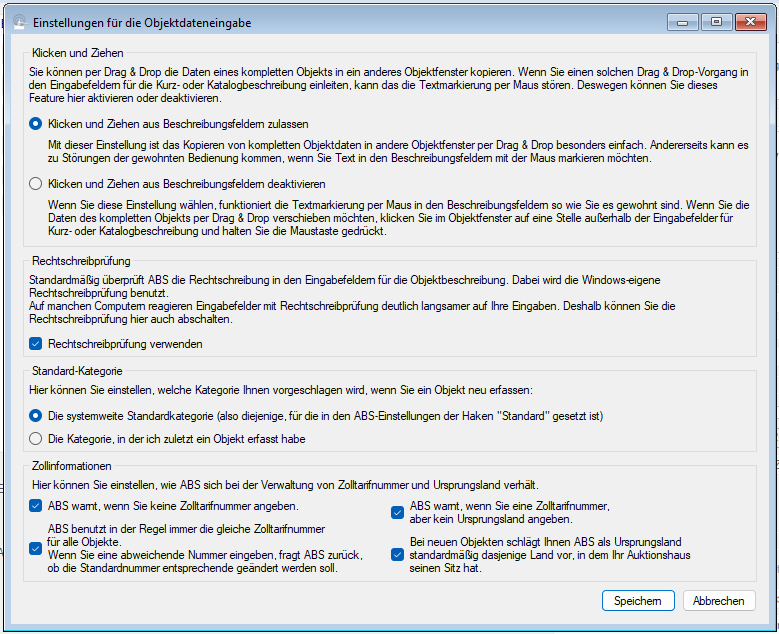Uncheck 'immer die gleiche Zolltarifnummer' option
779x634 pixels.
37,548
